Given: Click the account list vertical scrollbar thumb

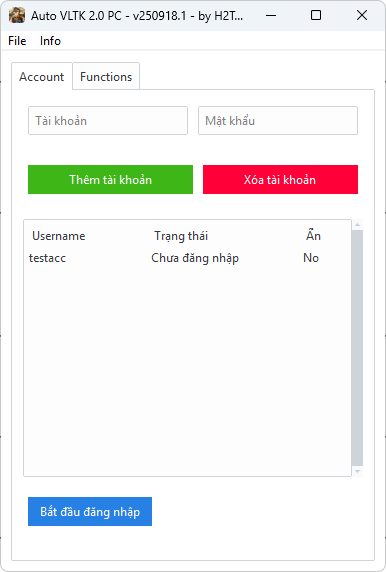Looking at the screenshot, I should click(x=358, y=348).
